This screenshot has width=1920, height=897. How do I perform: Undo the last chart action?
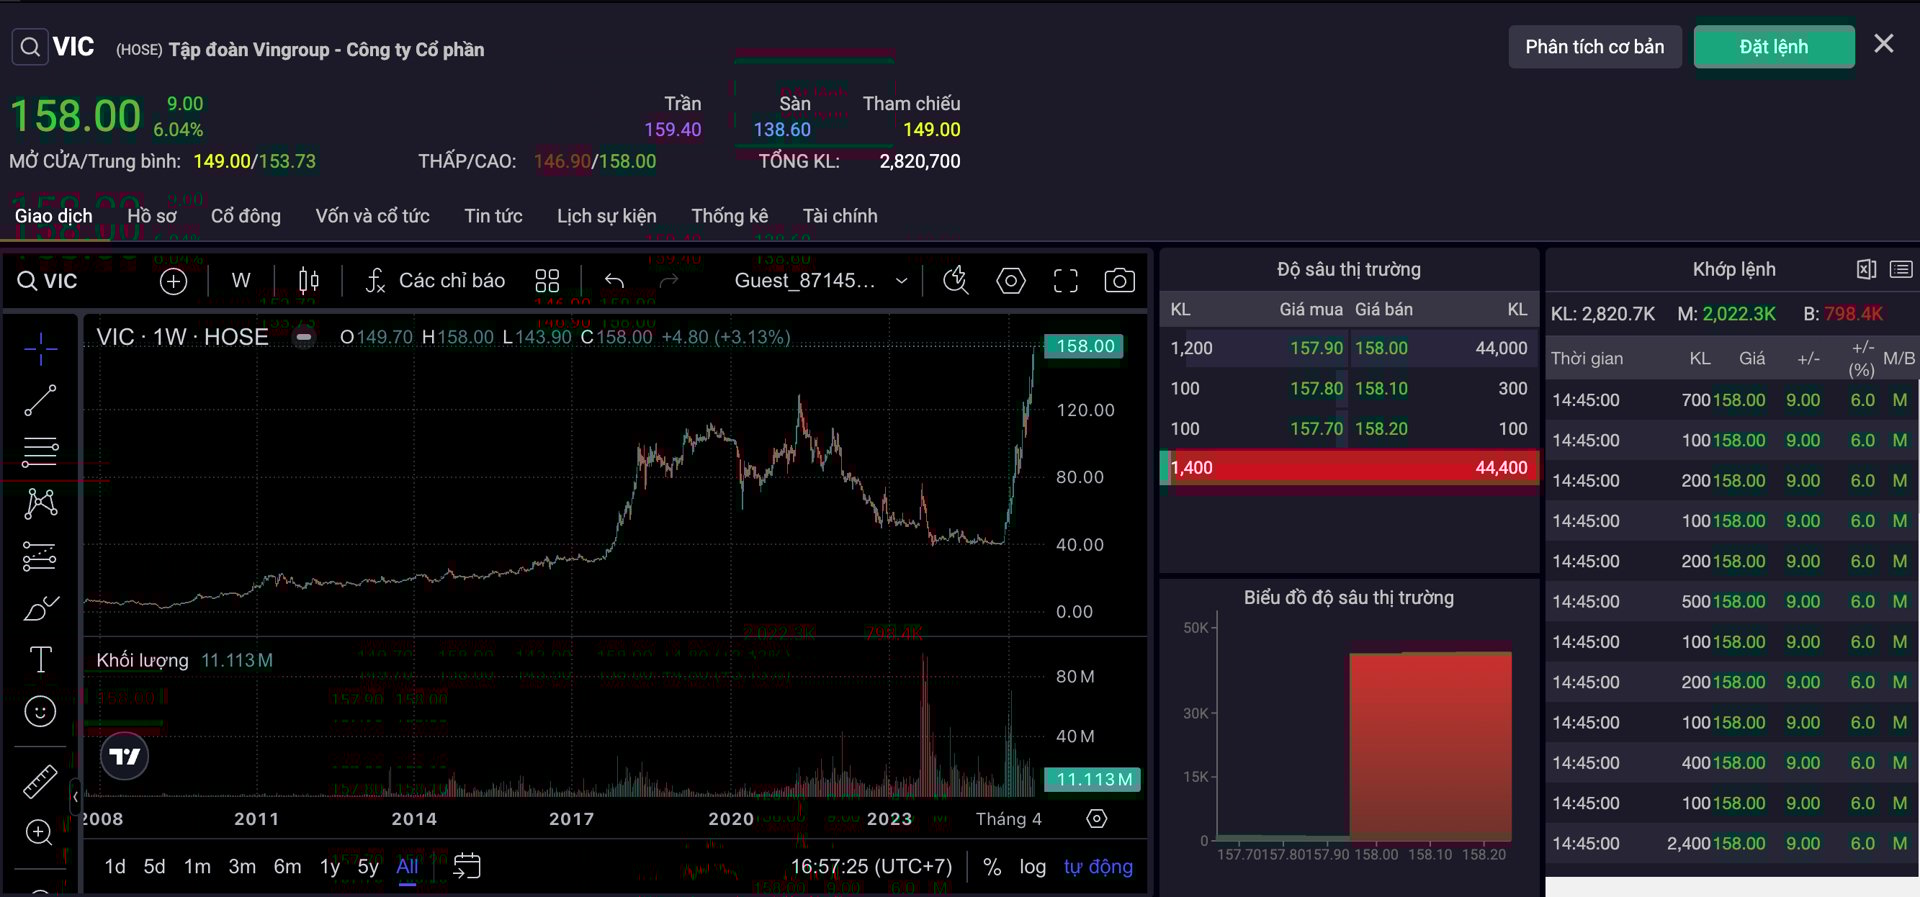click(x=614, y=281)
